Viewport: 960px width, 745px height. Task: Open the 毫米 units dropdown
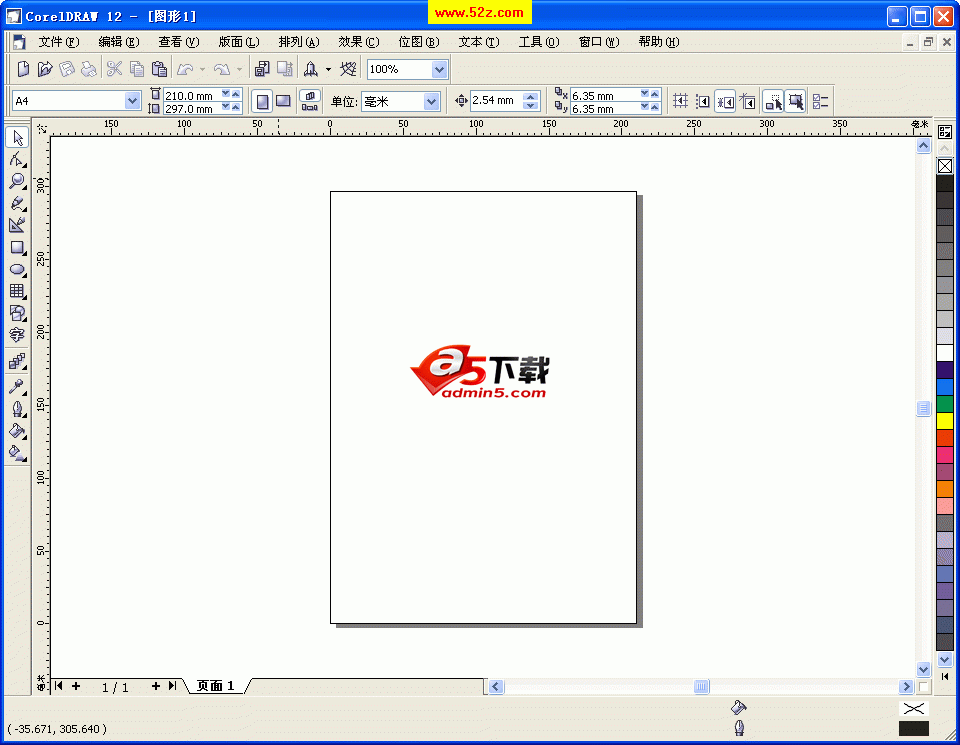[431, 101]
